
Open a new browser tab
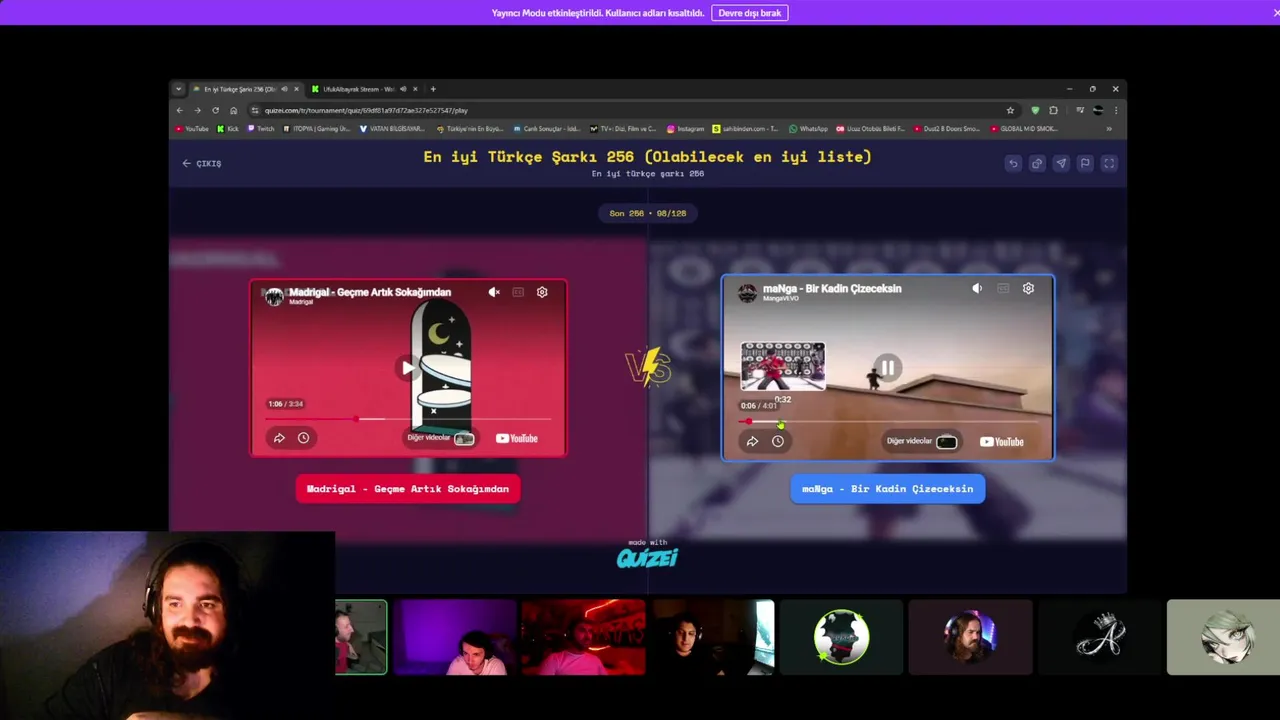point(433,89)
